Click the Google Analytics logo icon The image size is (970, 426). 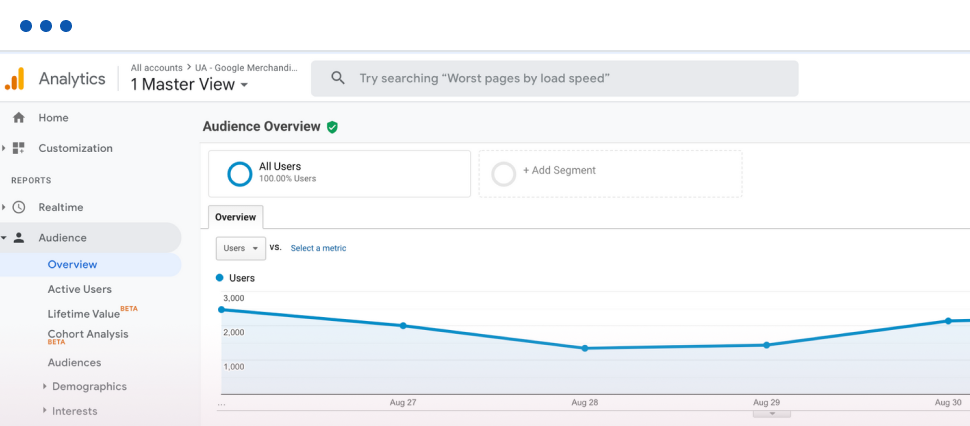[x=15, y=79]
